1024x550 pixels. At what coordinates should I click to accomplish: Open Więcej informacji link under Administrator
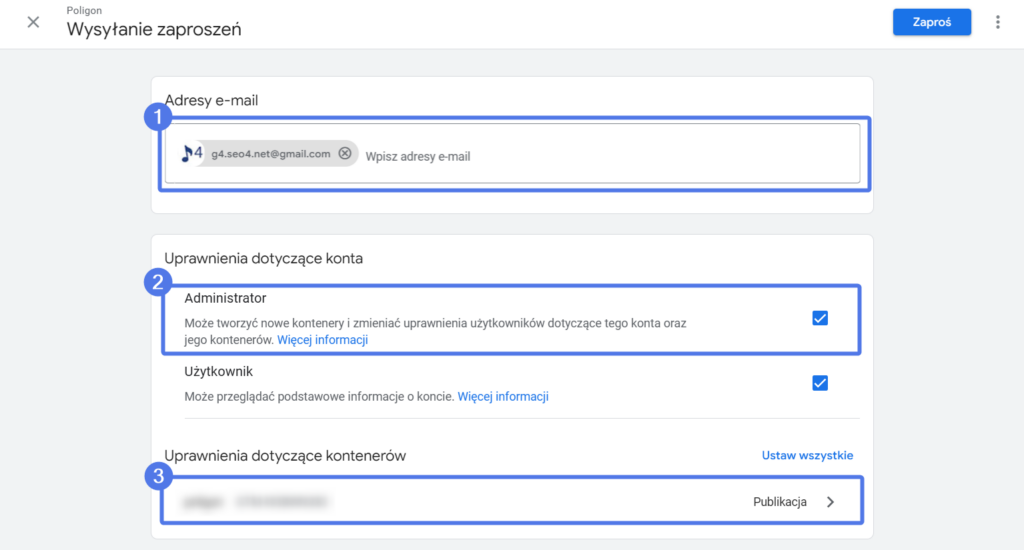pos(322,340)
